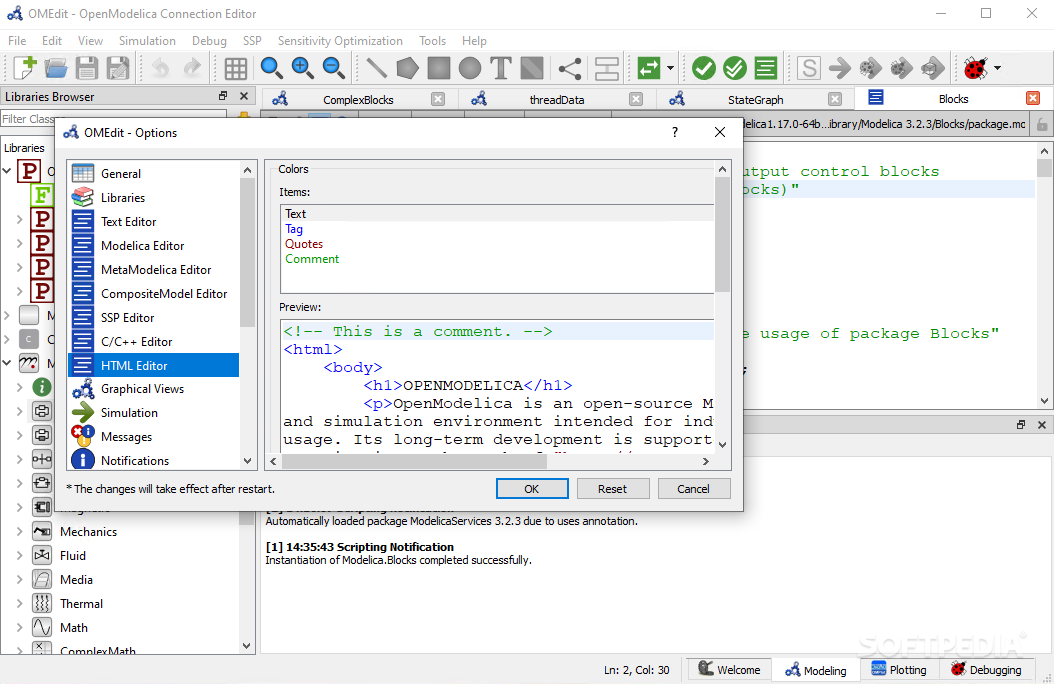The width and height of the screenshot is (1054, 684).
Task: Switch to the StateGraph tab
Action: coord(756,99)
